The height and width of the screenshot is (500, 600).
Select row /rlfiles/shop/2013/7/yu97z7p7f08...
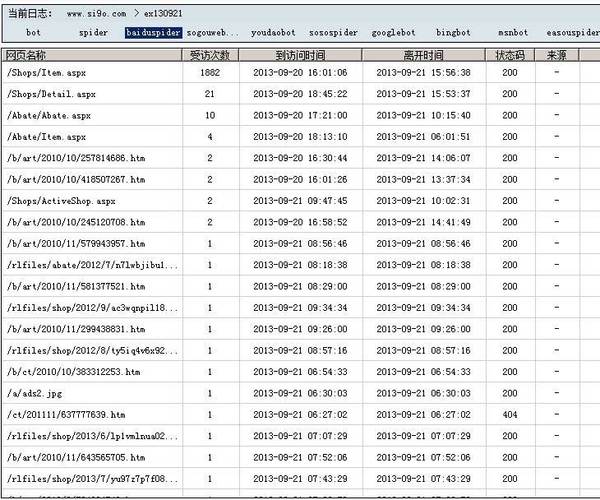click(x=301, y=479)
